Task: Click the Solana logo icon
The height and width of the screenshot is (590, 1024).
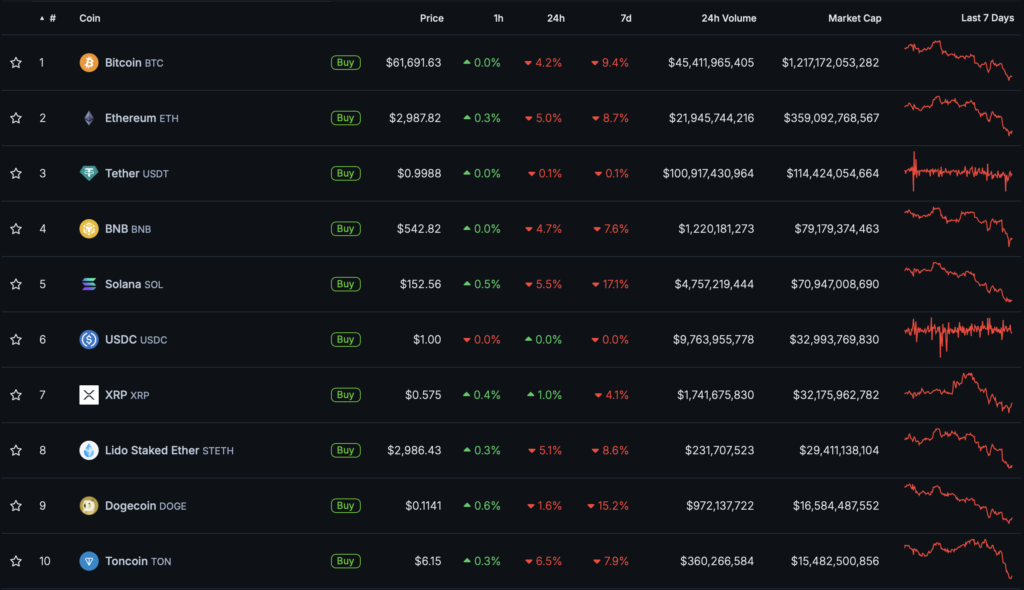Action: 89,284
